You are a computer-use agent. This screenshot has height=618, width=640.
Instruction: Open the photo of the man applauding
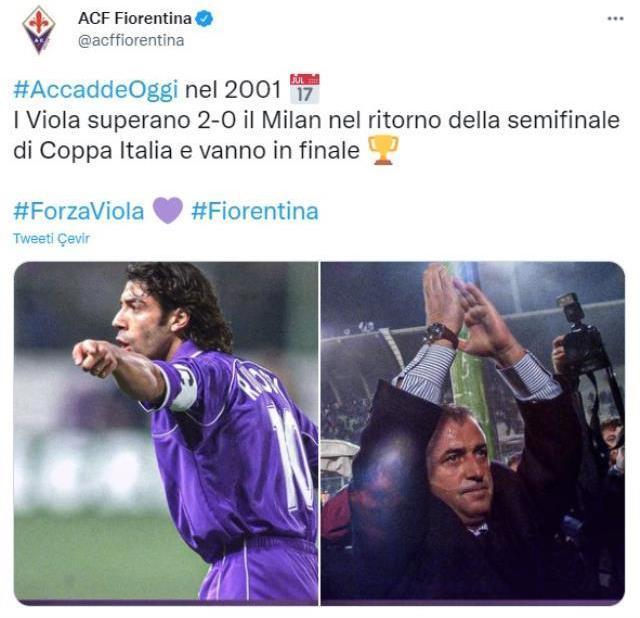(x=473, y=433)
